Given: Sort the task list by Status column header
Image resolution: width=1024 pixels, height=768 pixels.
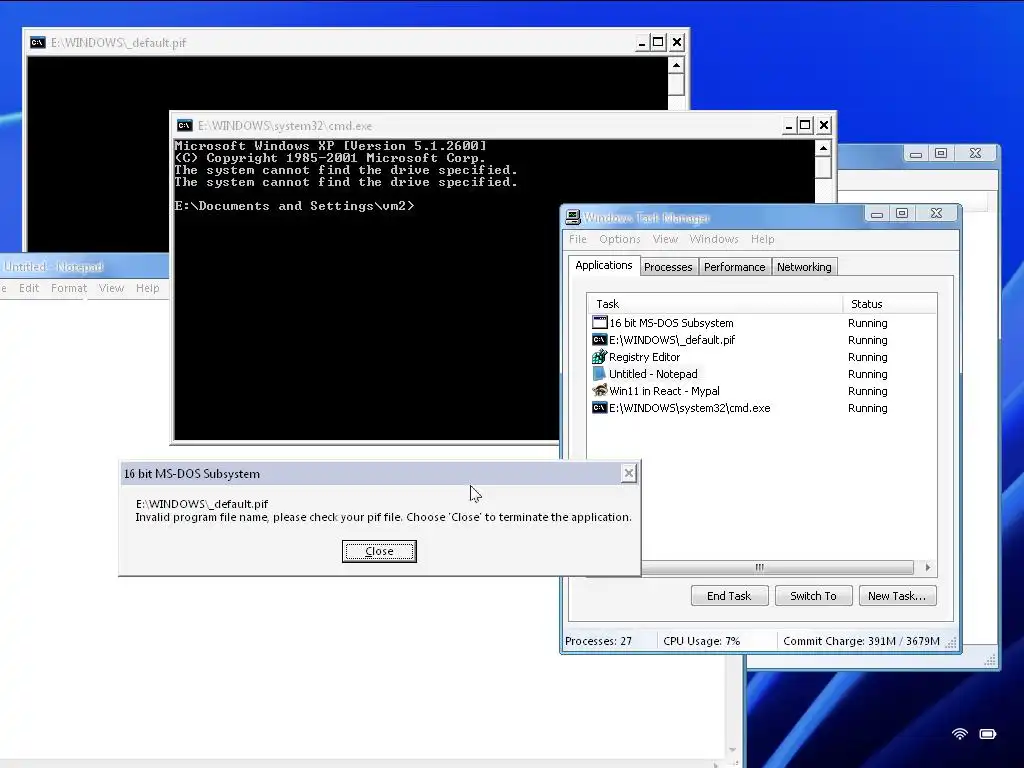Looking at the screenshot, I should click(x=889, y=304).
